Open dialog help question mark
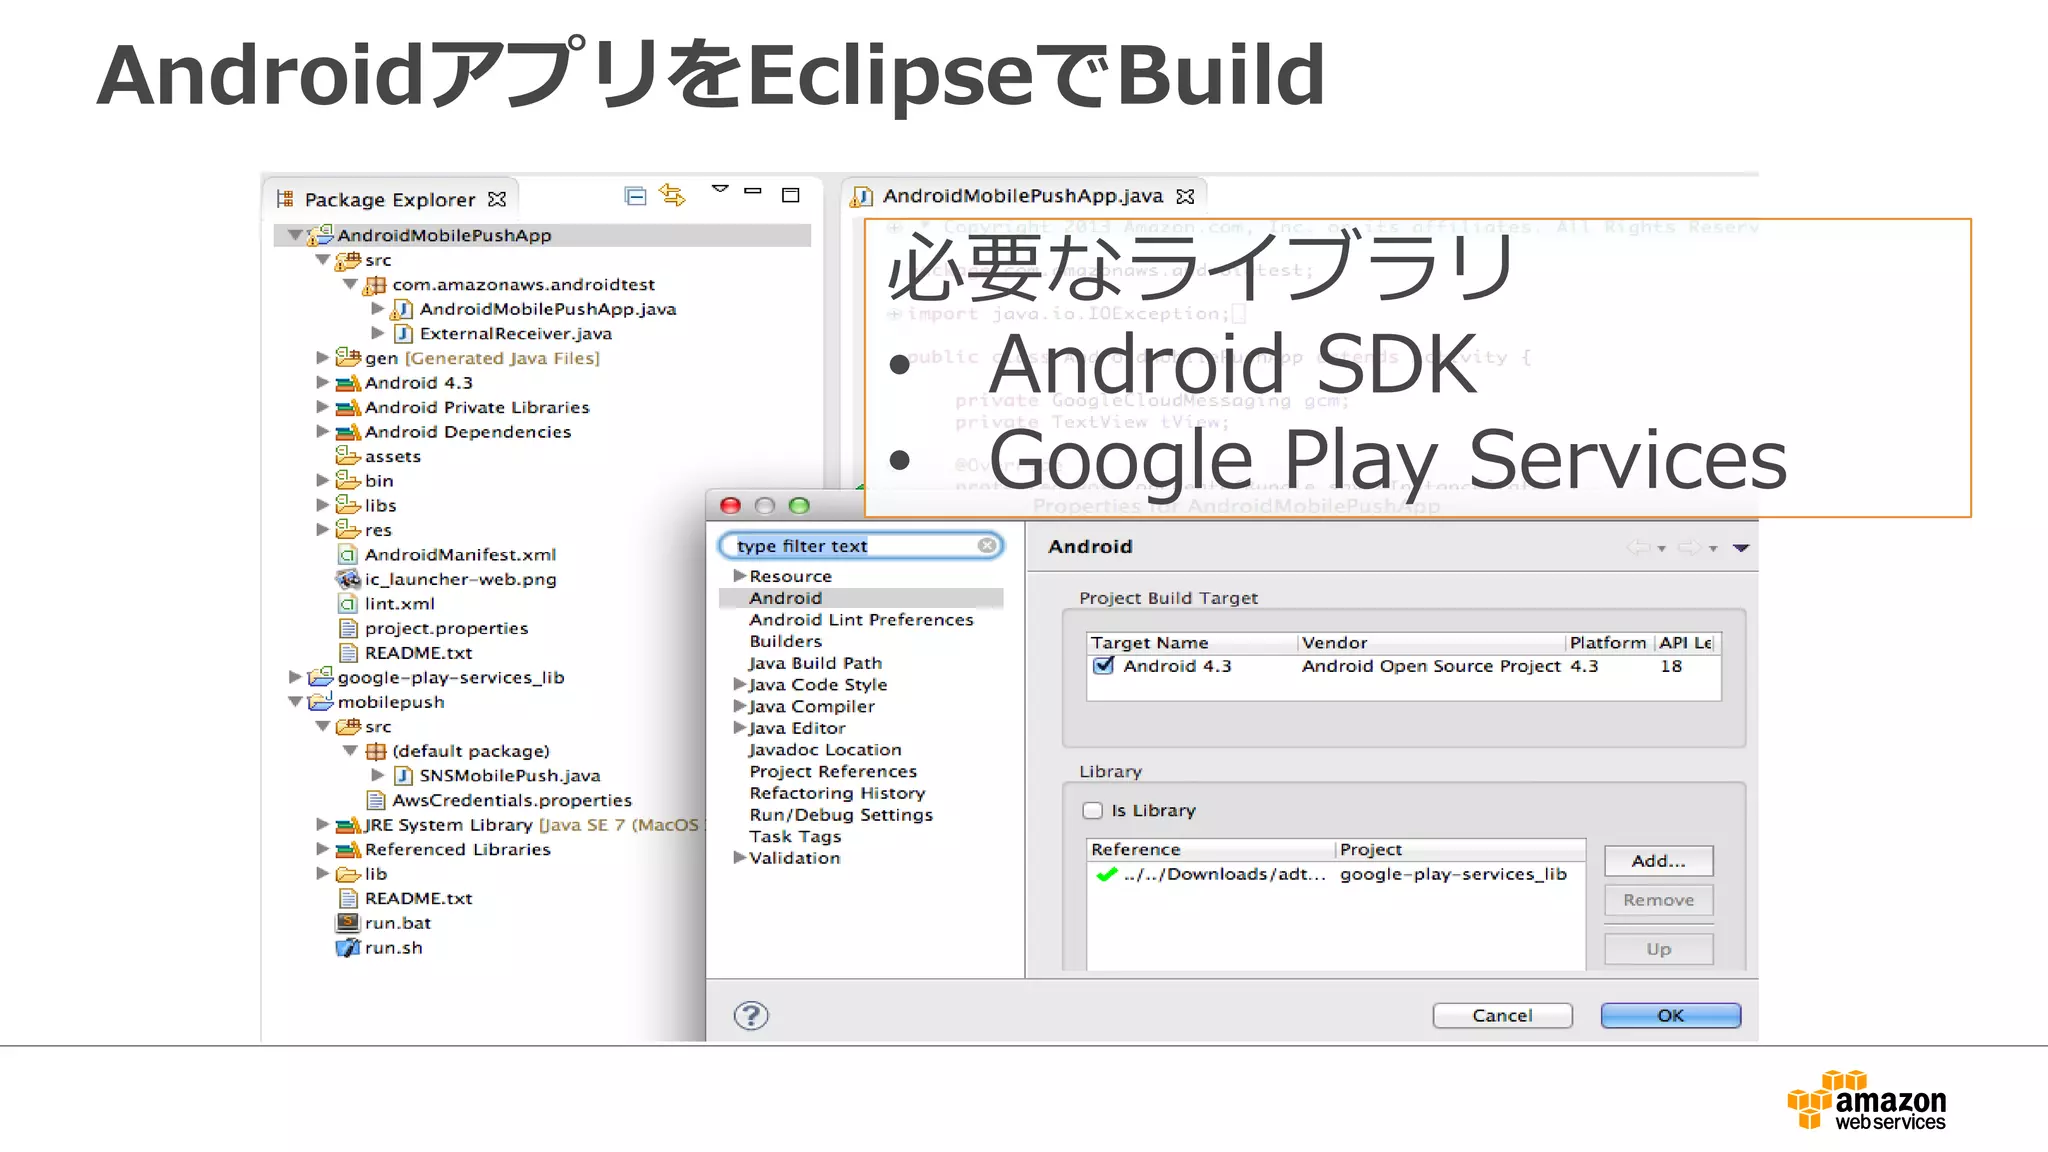The height and width of the screenshot is (1152, 2048). (x=751, y=1016)
